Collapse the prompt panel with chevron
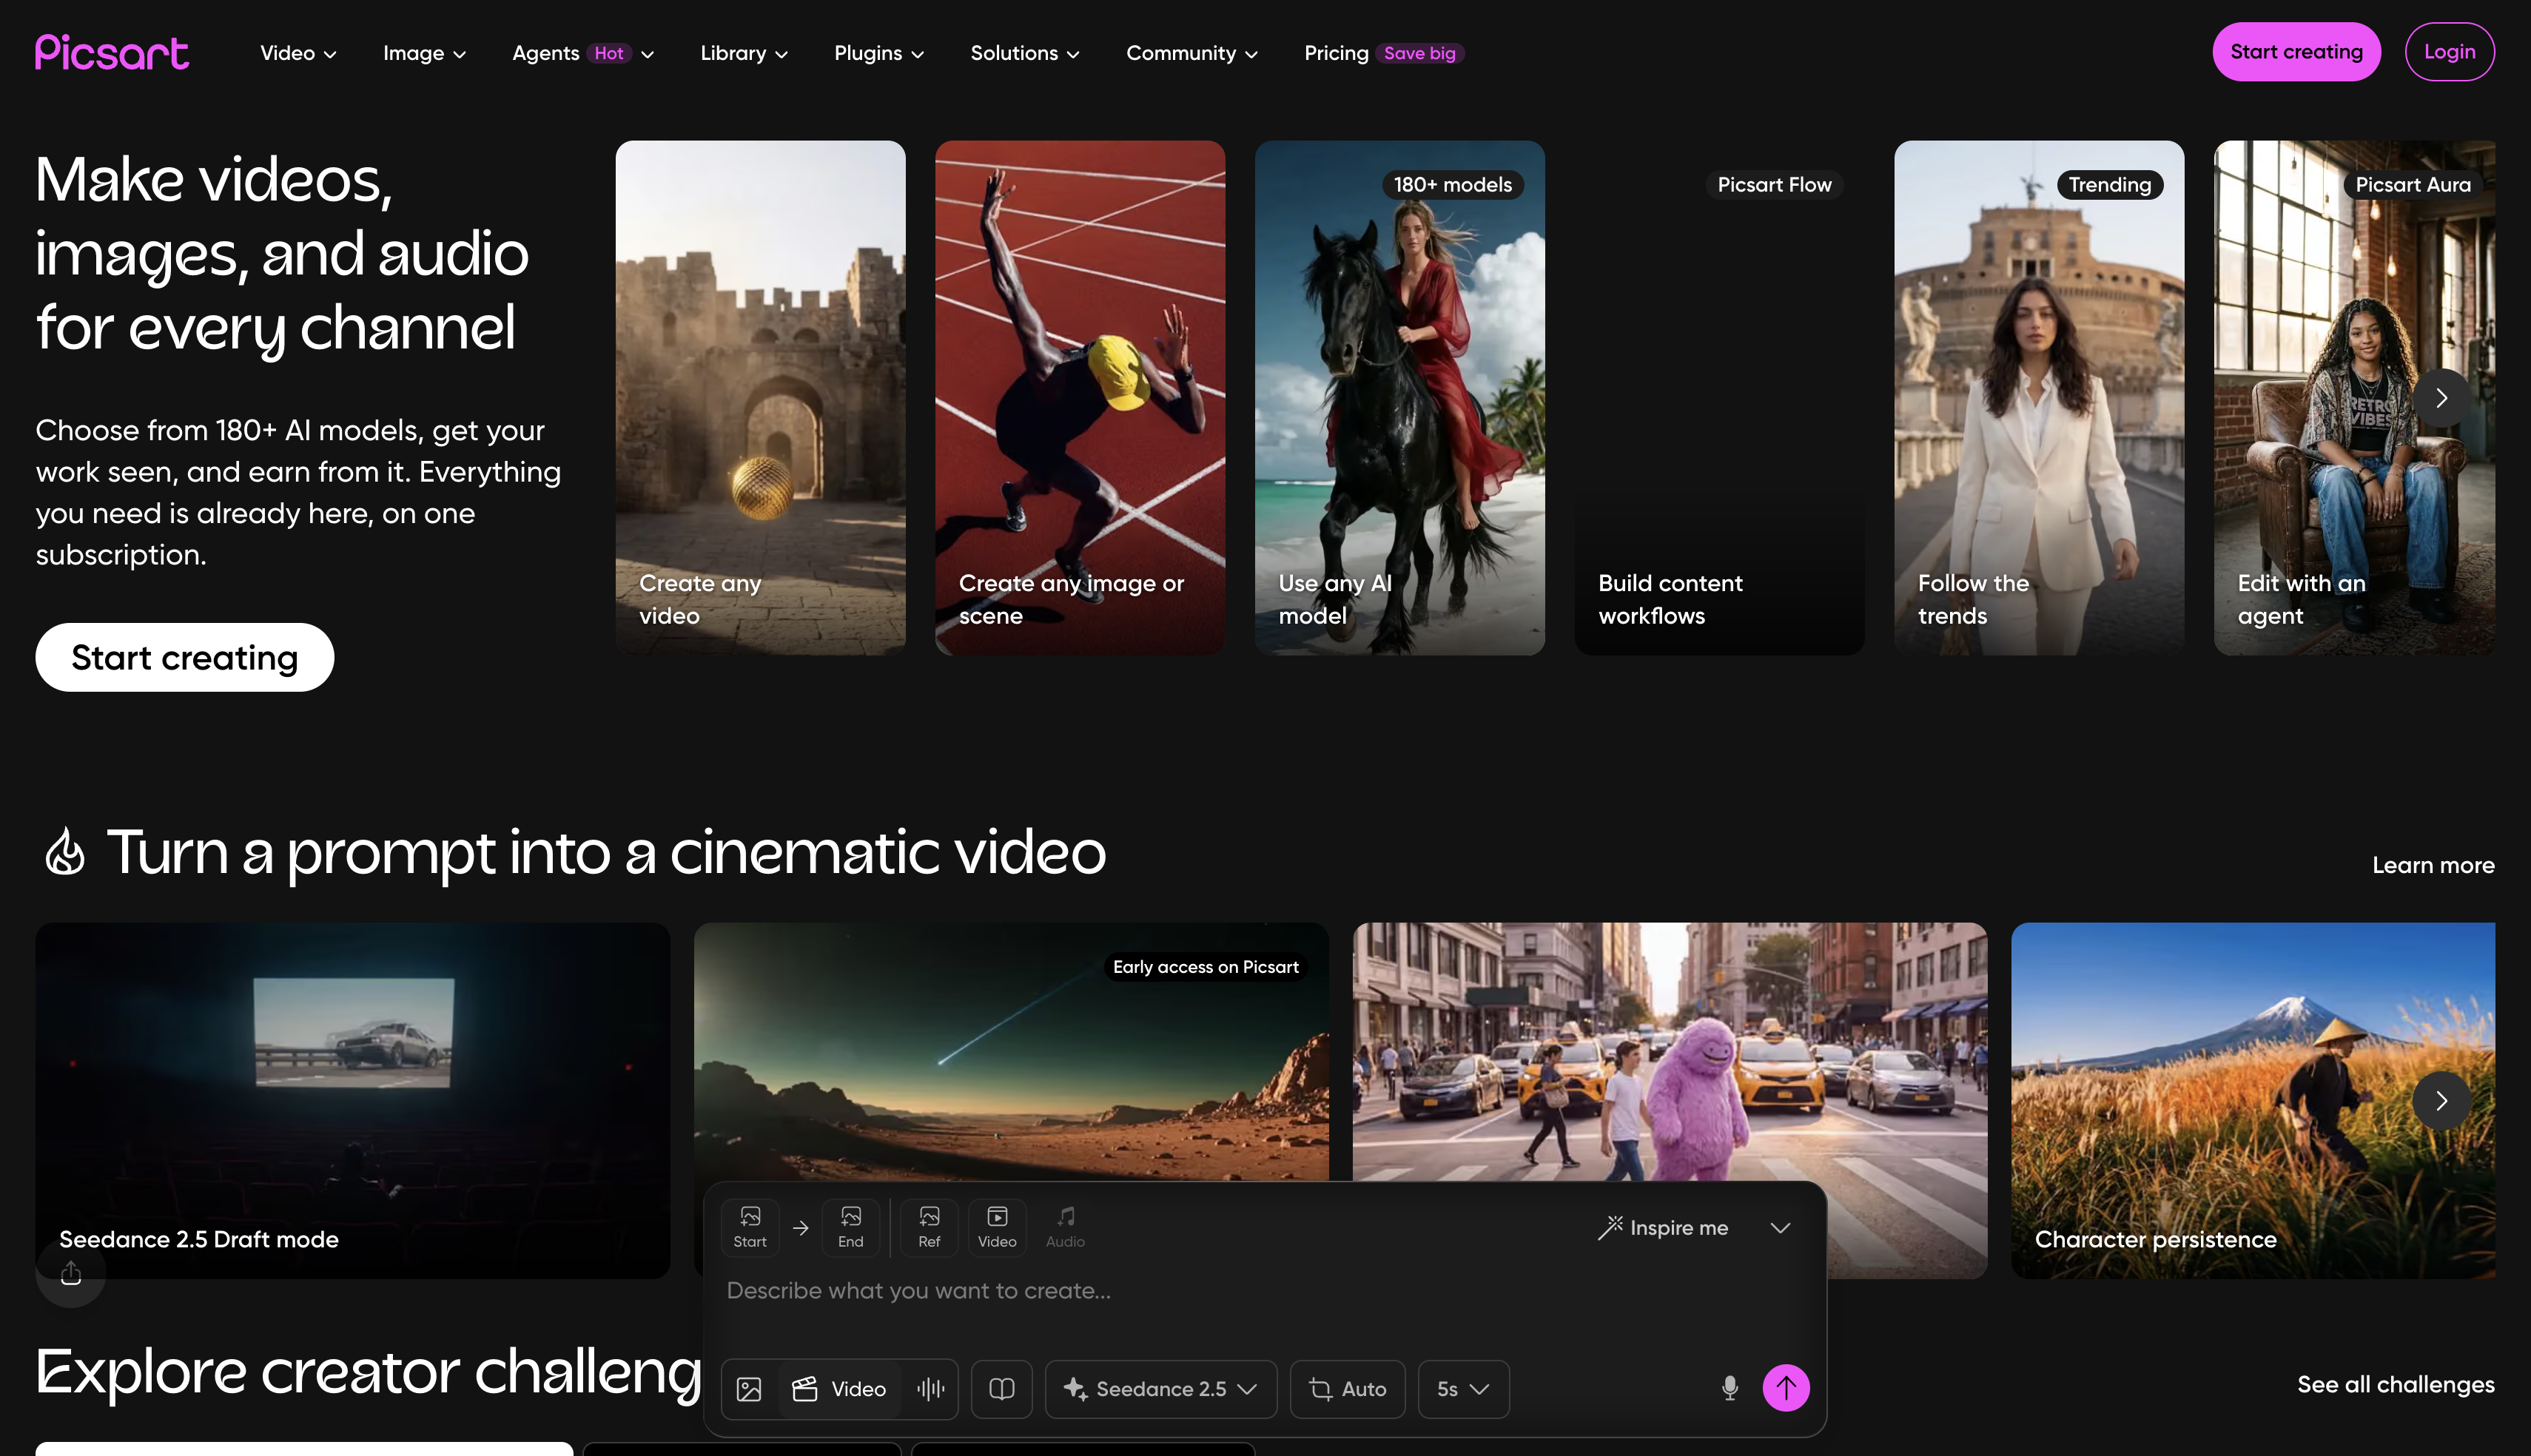The width and height of the screenshot is (2531, 1456). coord(1780,1227)
